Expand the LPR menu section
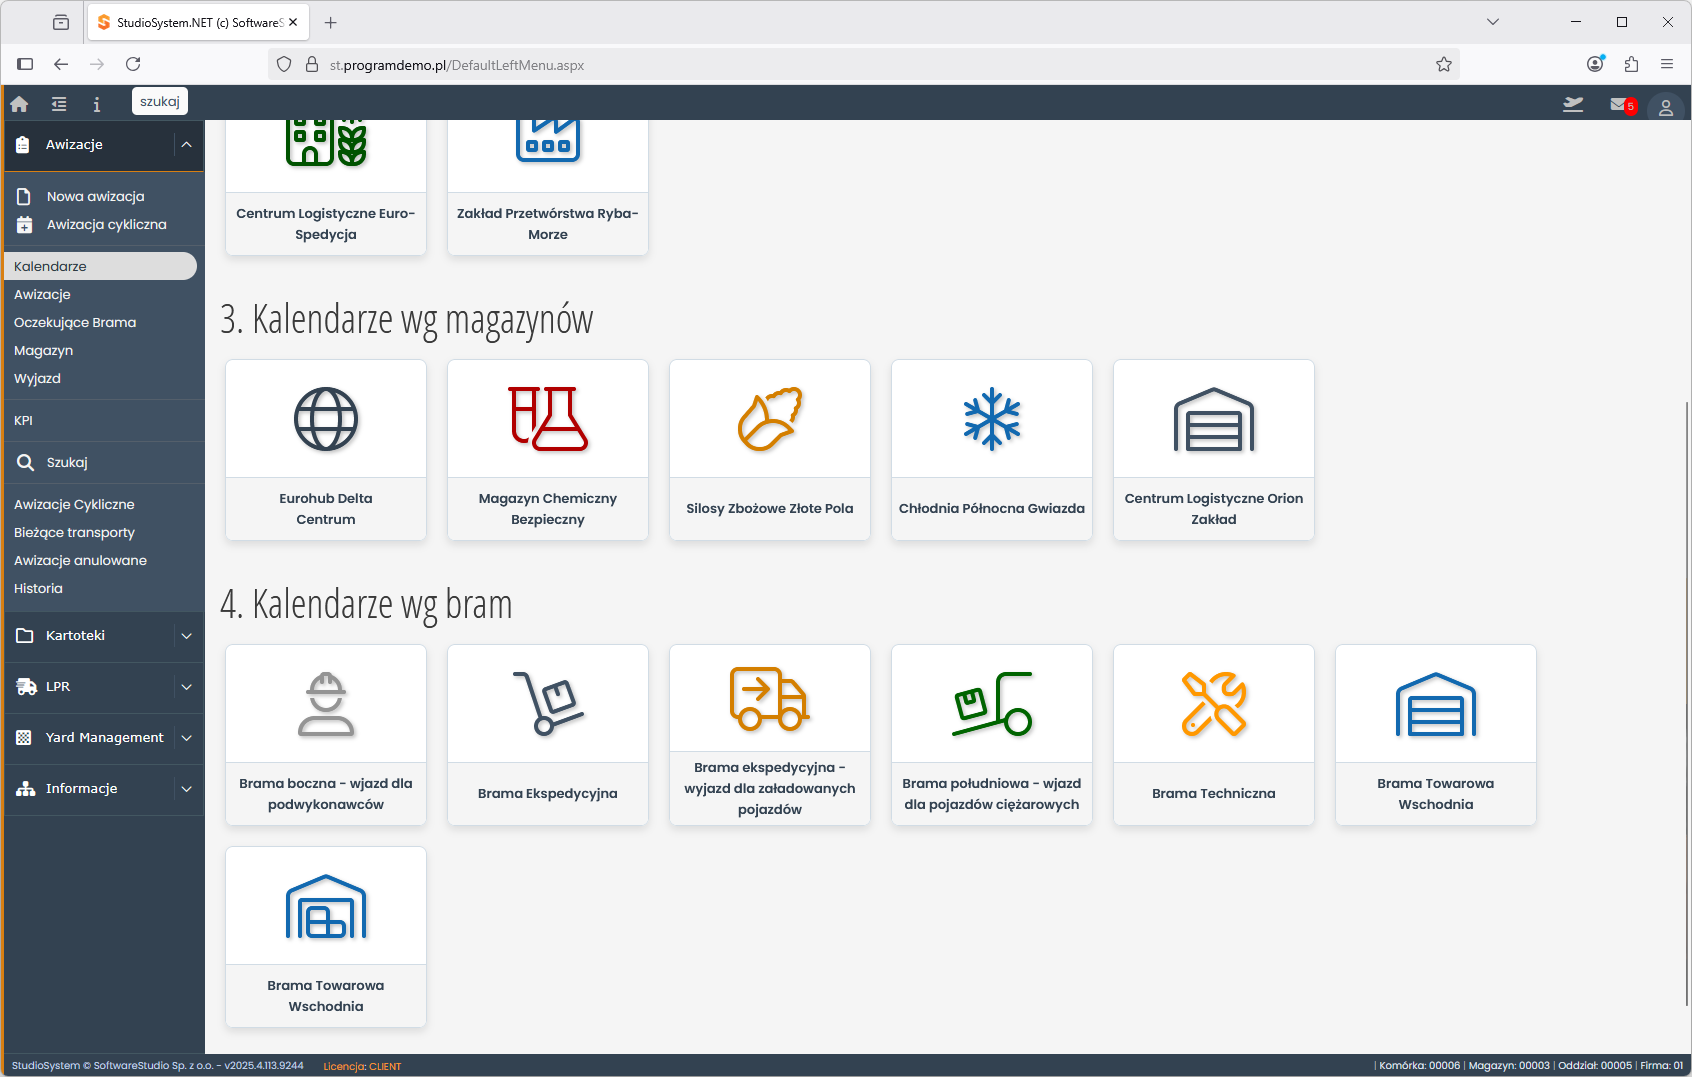This screenshot has height=1077, width=1692. coord(186,687)
